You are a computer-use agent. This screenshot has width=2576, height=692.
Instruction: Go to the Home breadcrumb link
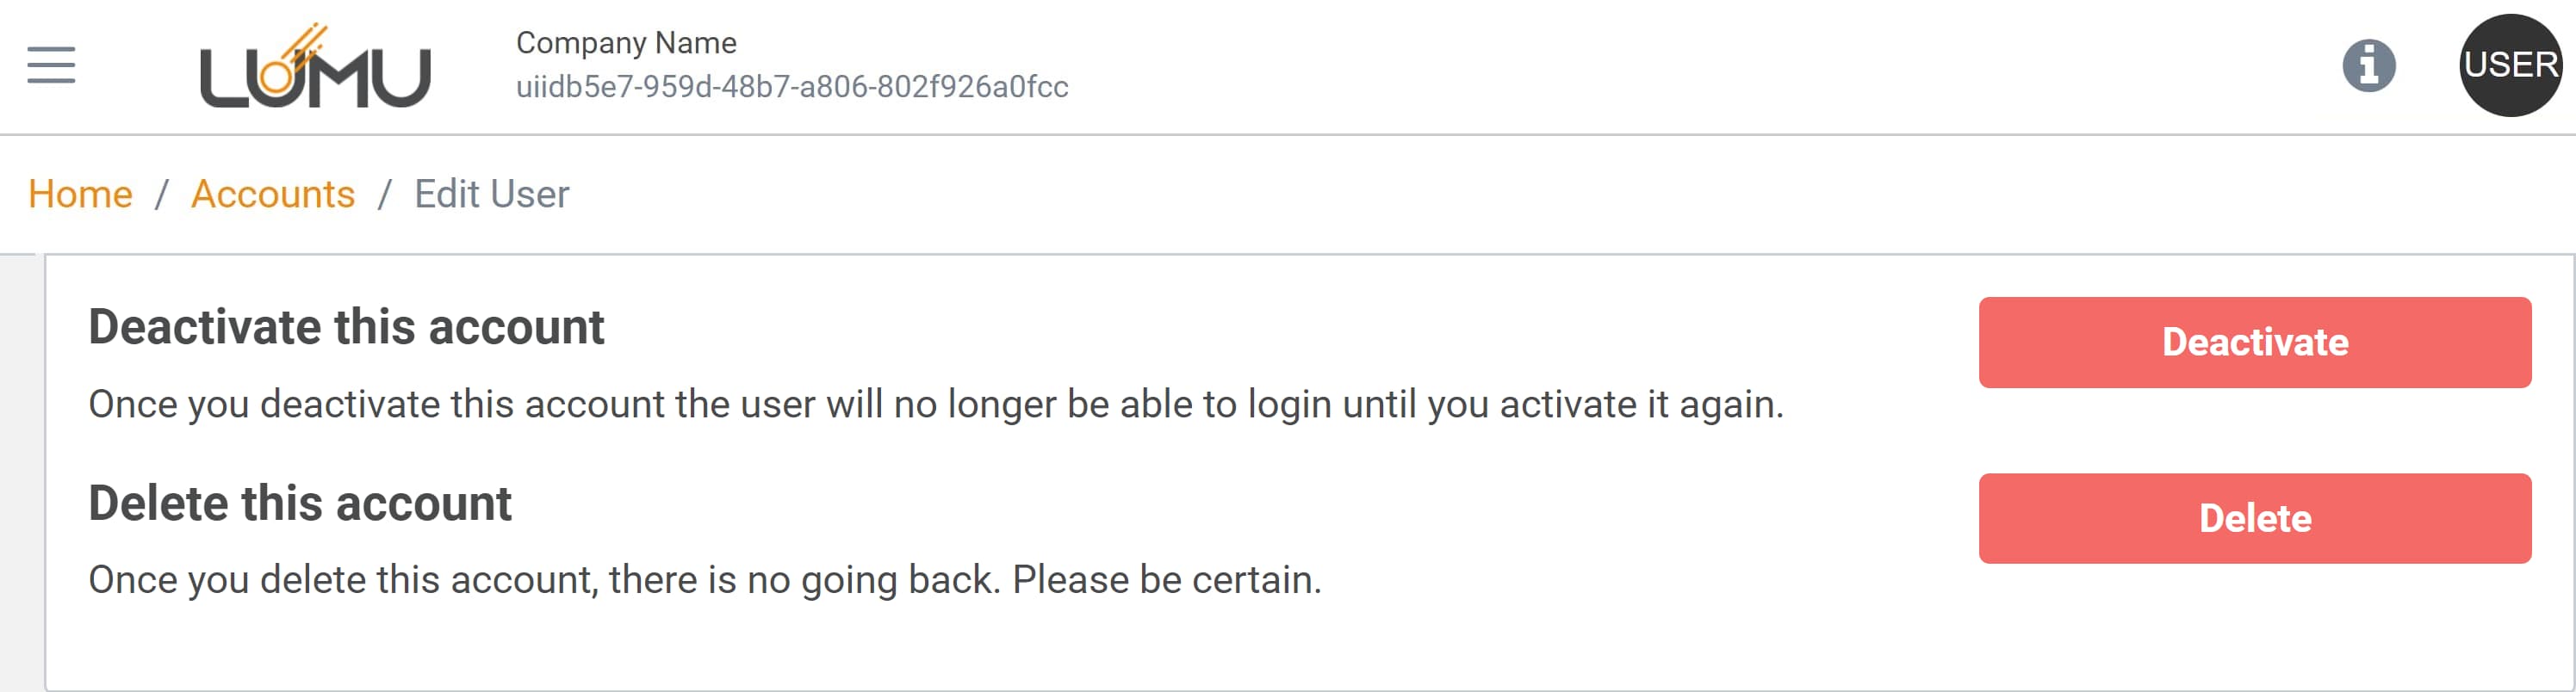coord(80,194)
